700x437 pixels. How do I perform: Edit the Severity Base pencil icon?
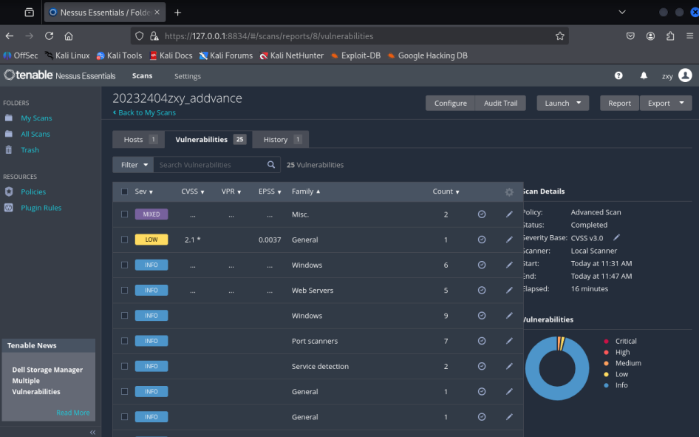click(x=617, y=237)
